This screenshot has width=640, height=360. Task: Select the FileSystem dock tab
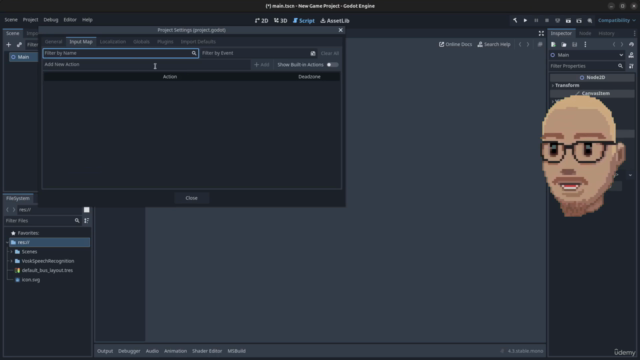[x=18, y=198]
